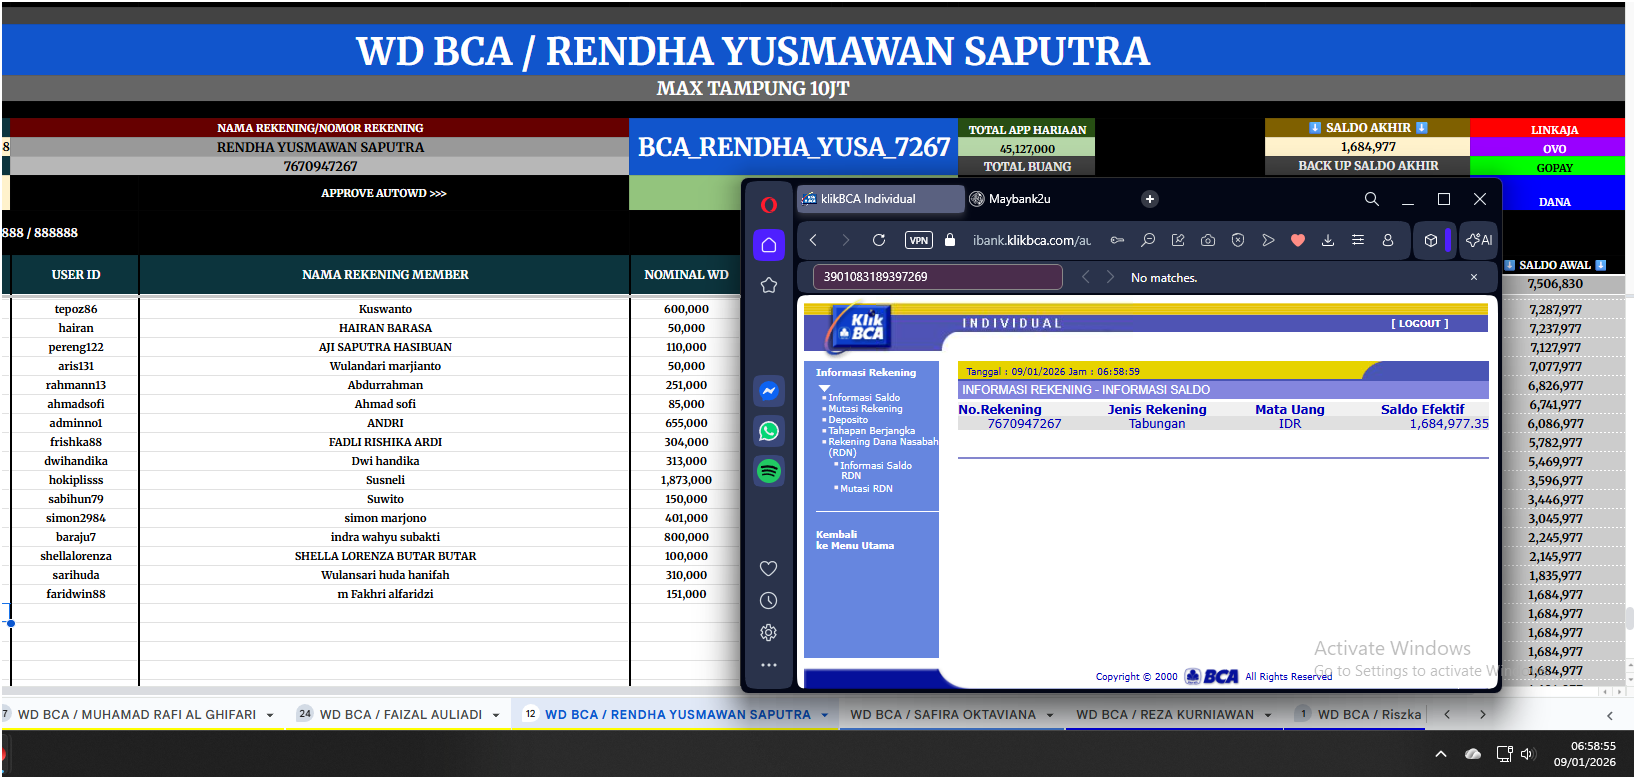Open History clock icon in Opera sidebar
The image size is (1636, 779).
pyautogui.click(x=769, y=600)
